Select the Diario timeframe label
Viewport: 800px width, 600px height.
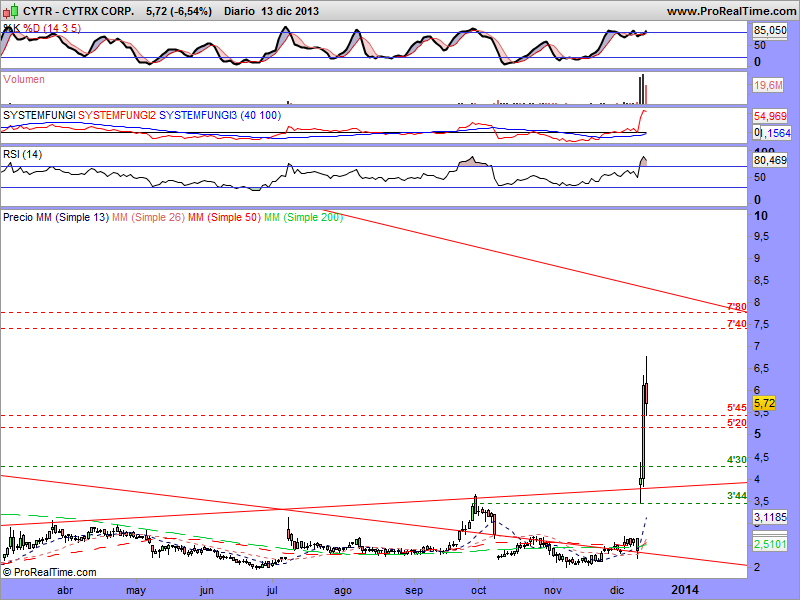239,11
